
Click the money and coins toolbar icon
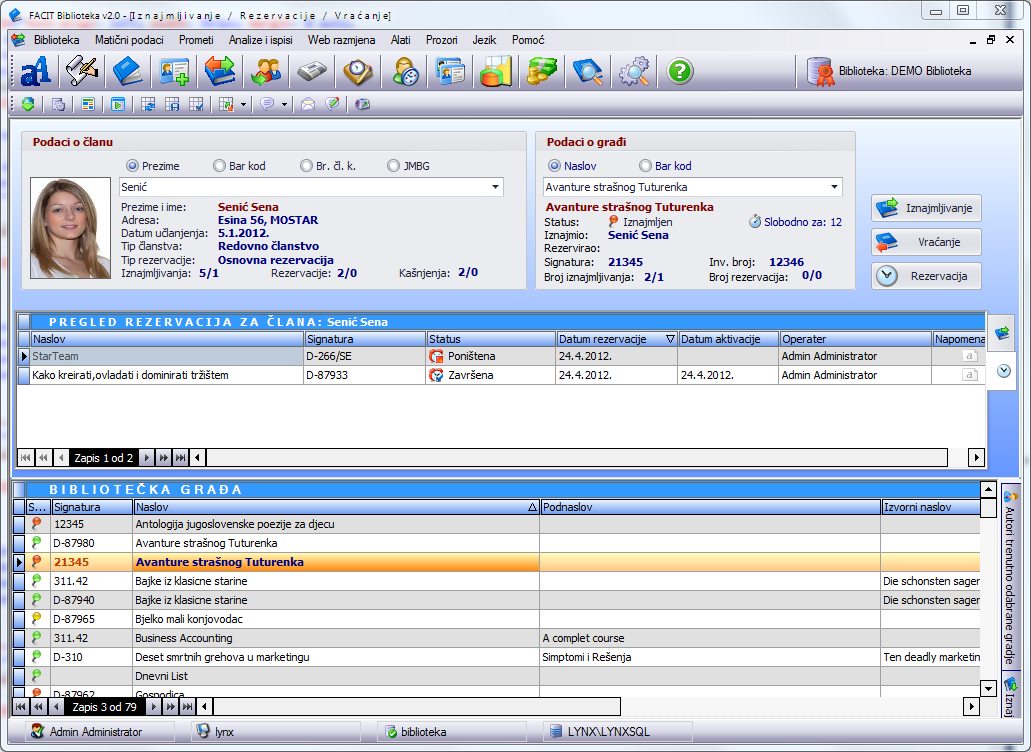tap(541, 72)
